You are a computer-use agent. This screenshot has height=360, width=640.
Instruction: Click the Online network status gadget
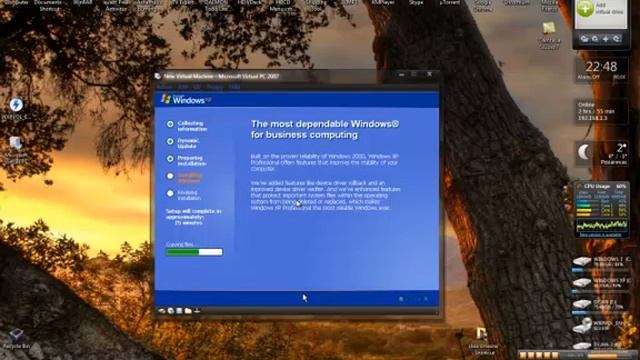point(601,111)
